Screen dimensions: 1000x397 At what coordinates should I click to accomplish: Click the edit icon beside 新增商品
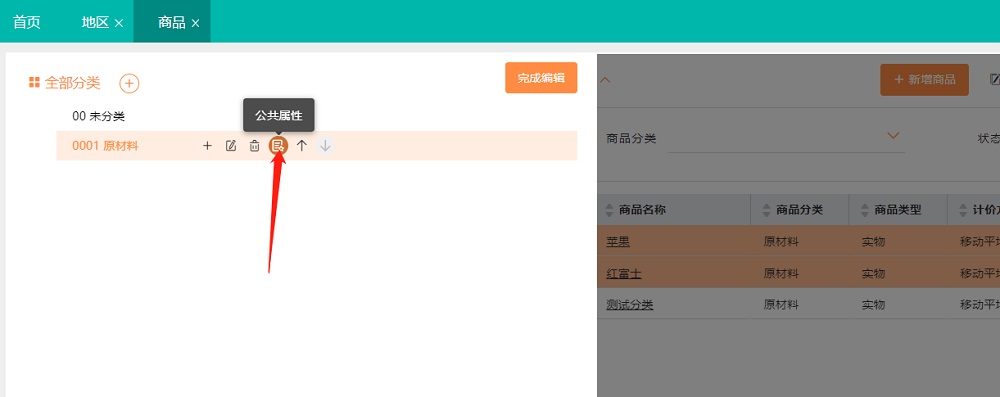[x=994, y=79]
